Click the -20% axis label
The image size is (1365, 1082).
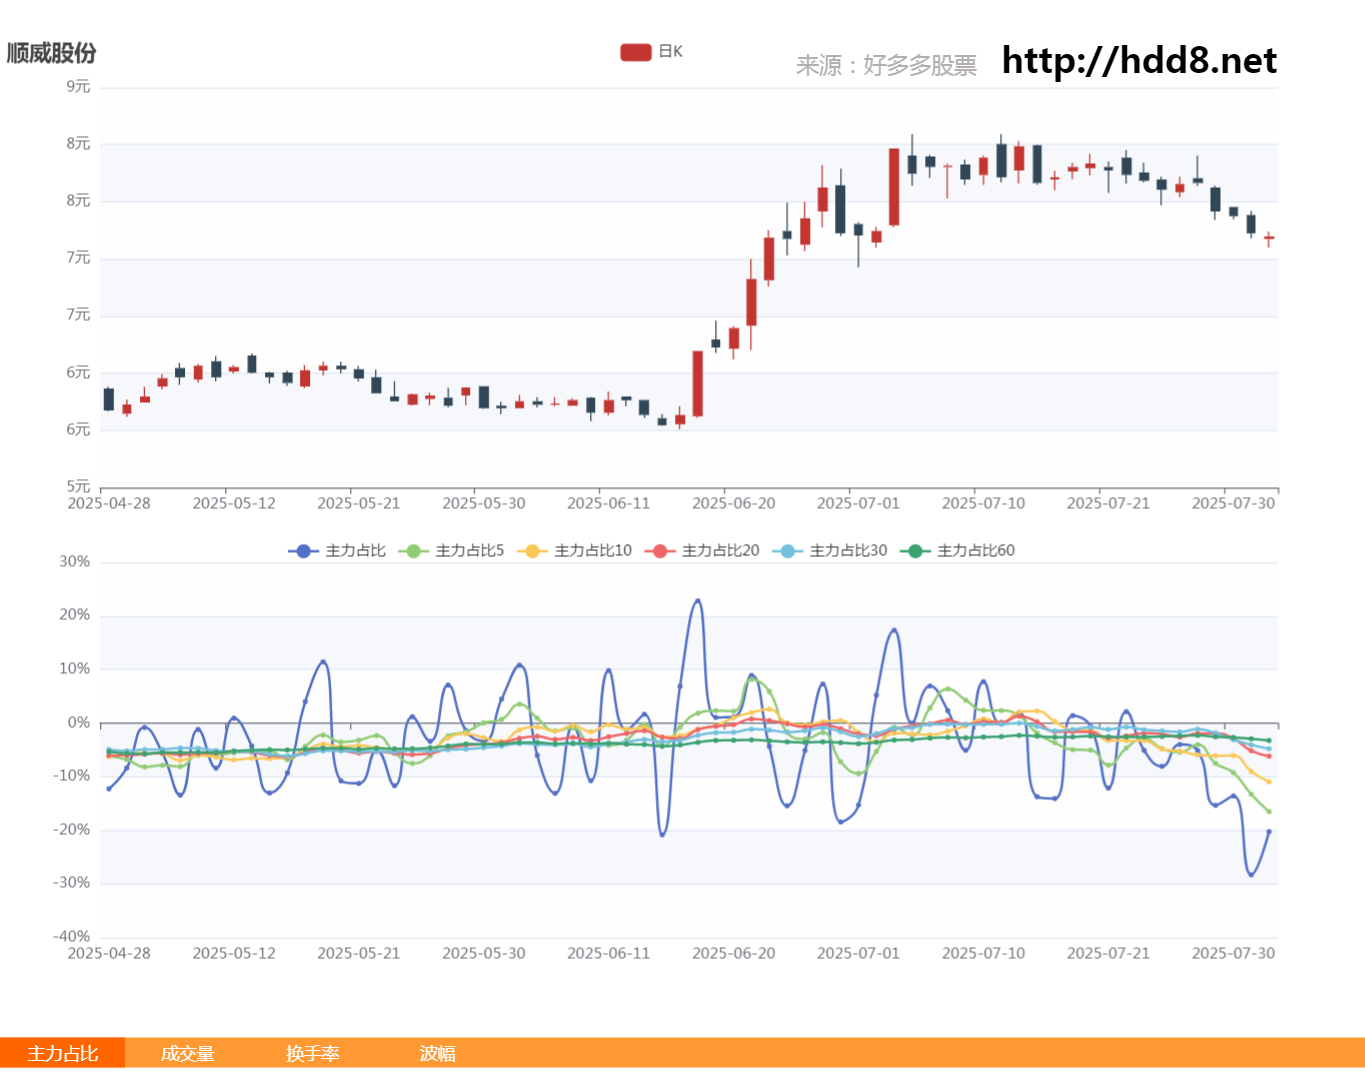pyautogui.click(x=71, y=829)
